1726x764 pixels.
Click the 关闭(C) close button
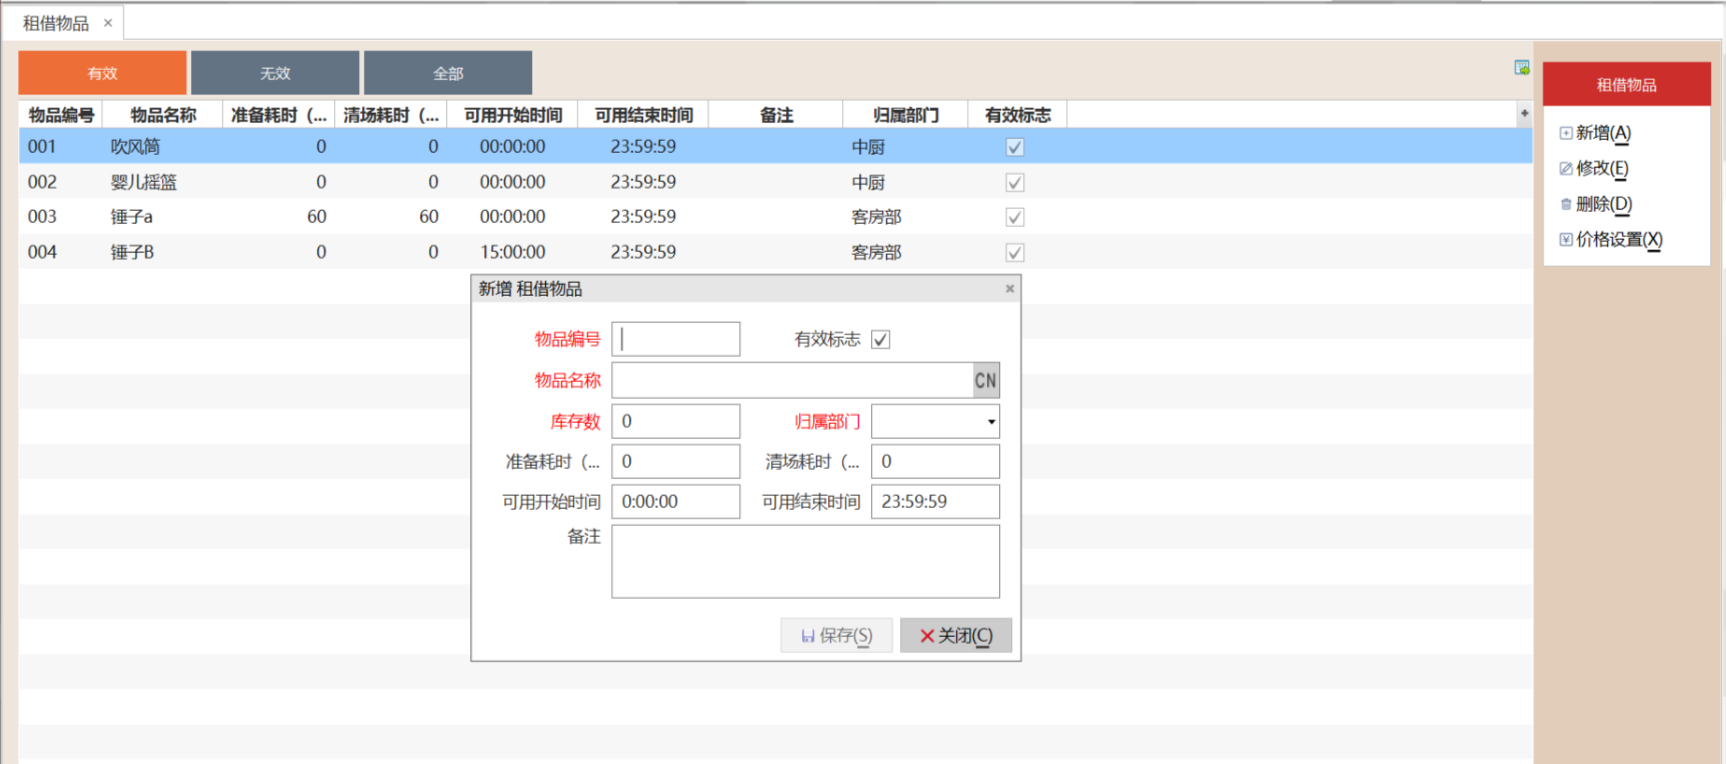[955, 636]
